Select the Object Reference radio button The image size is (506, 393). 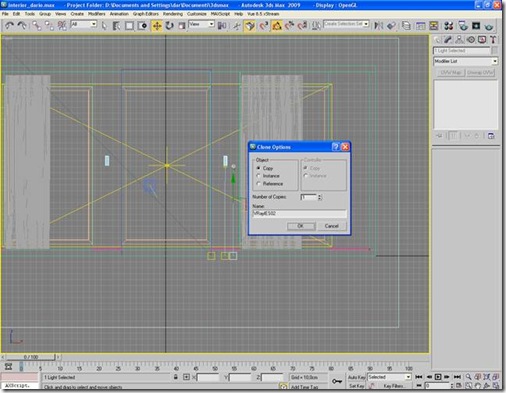[x=258, y=184]
